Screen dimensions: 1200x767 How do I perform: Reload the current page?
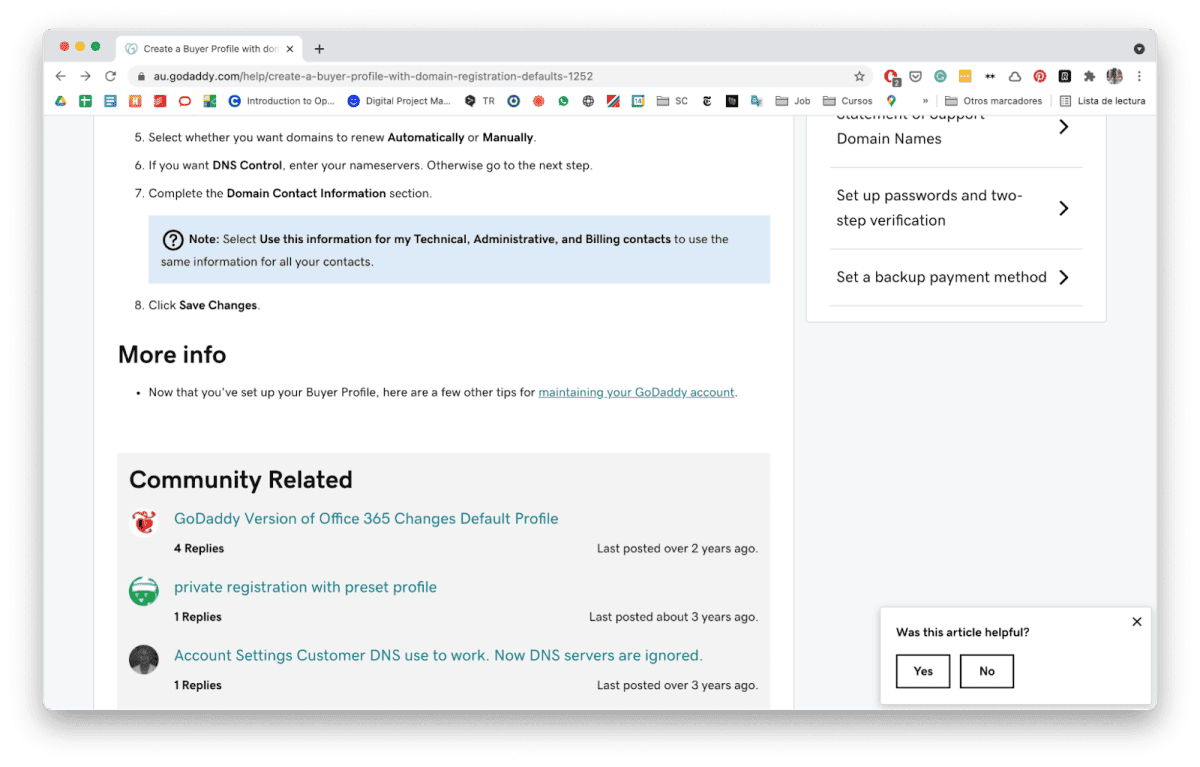111,76
